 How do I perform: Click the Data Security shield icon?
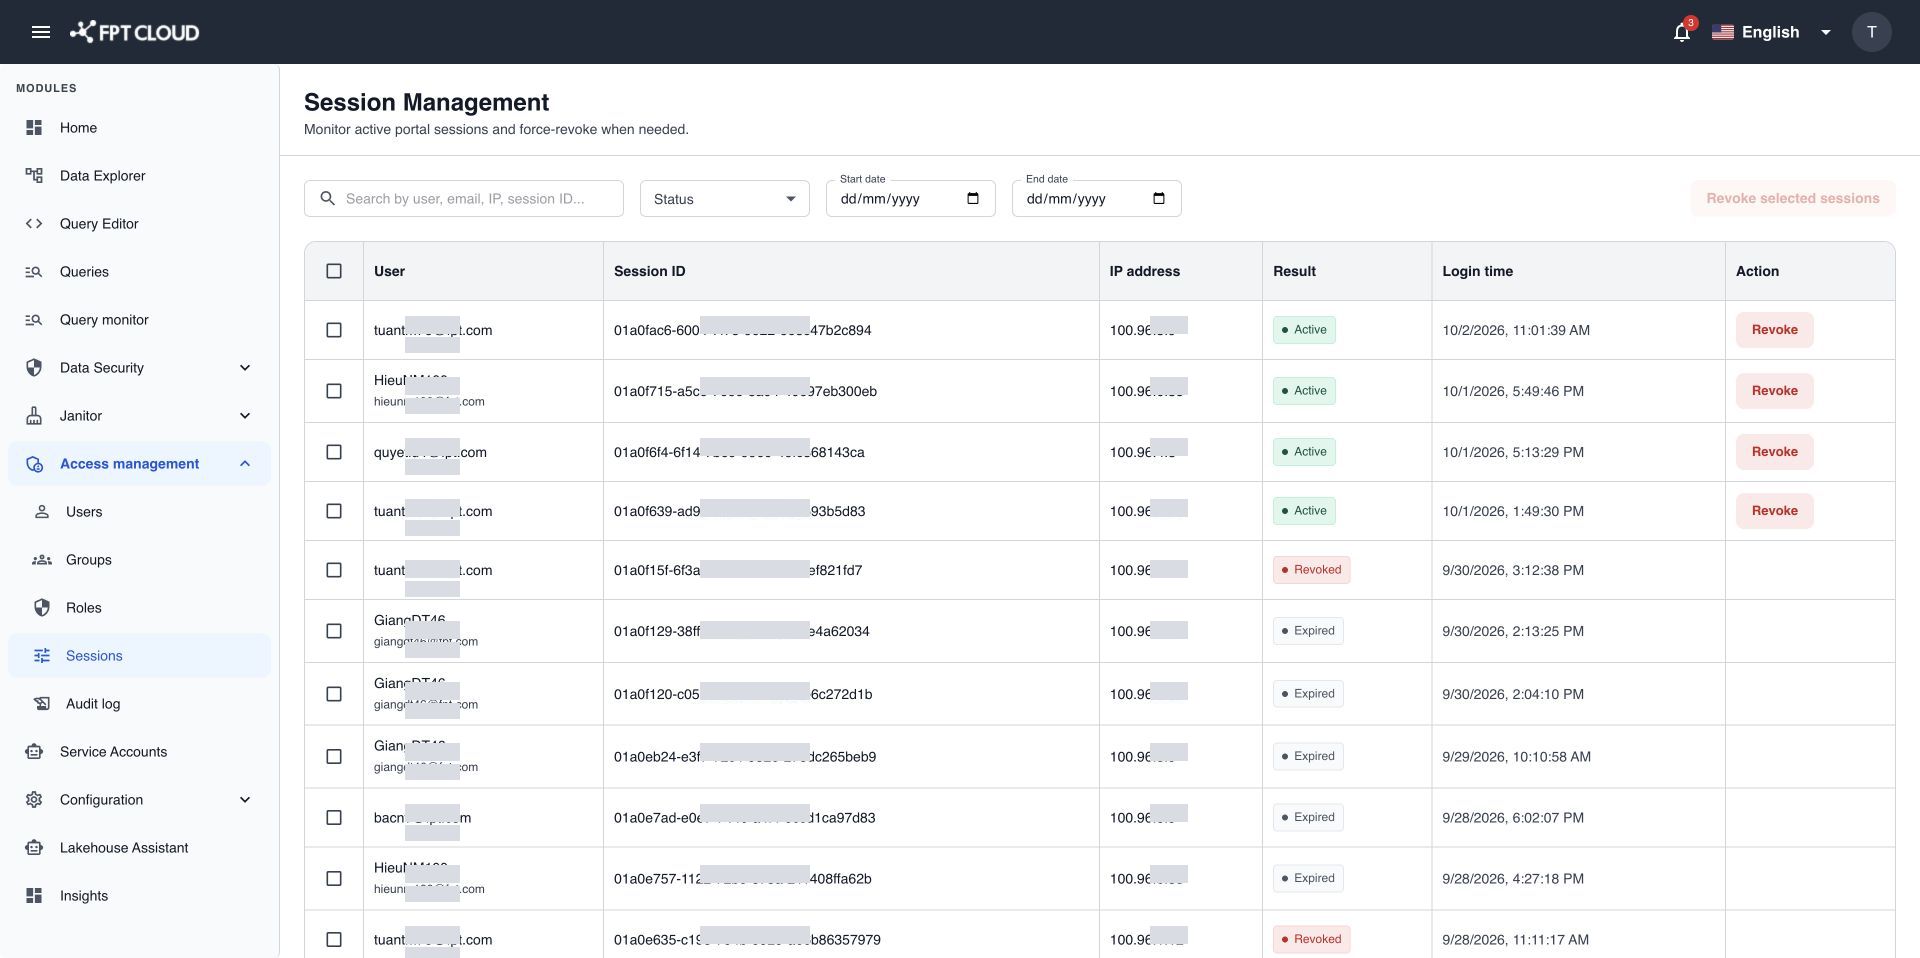click(34, 368)
